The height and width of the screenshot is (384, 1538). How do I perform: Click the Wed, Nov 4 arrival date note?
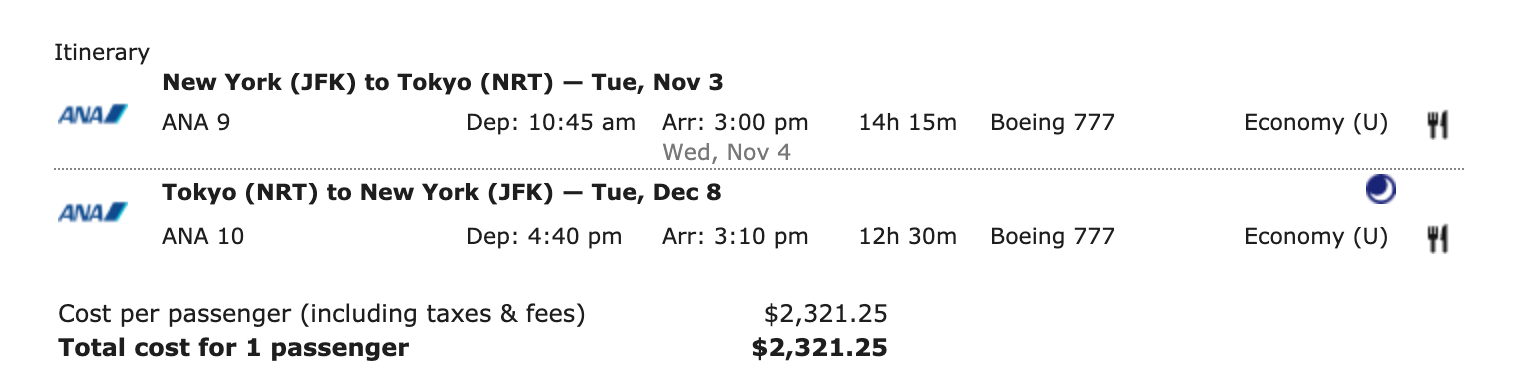727,153
